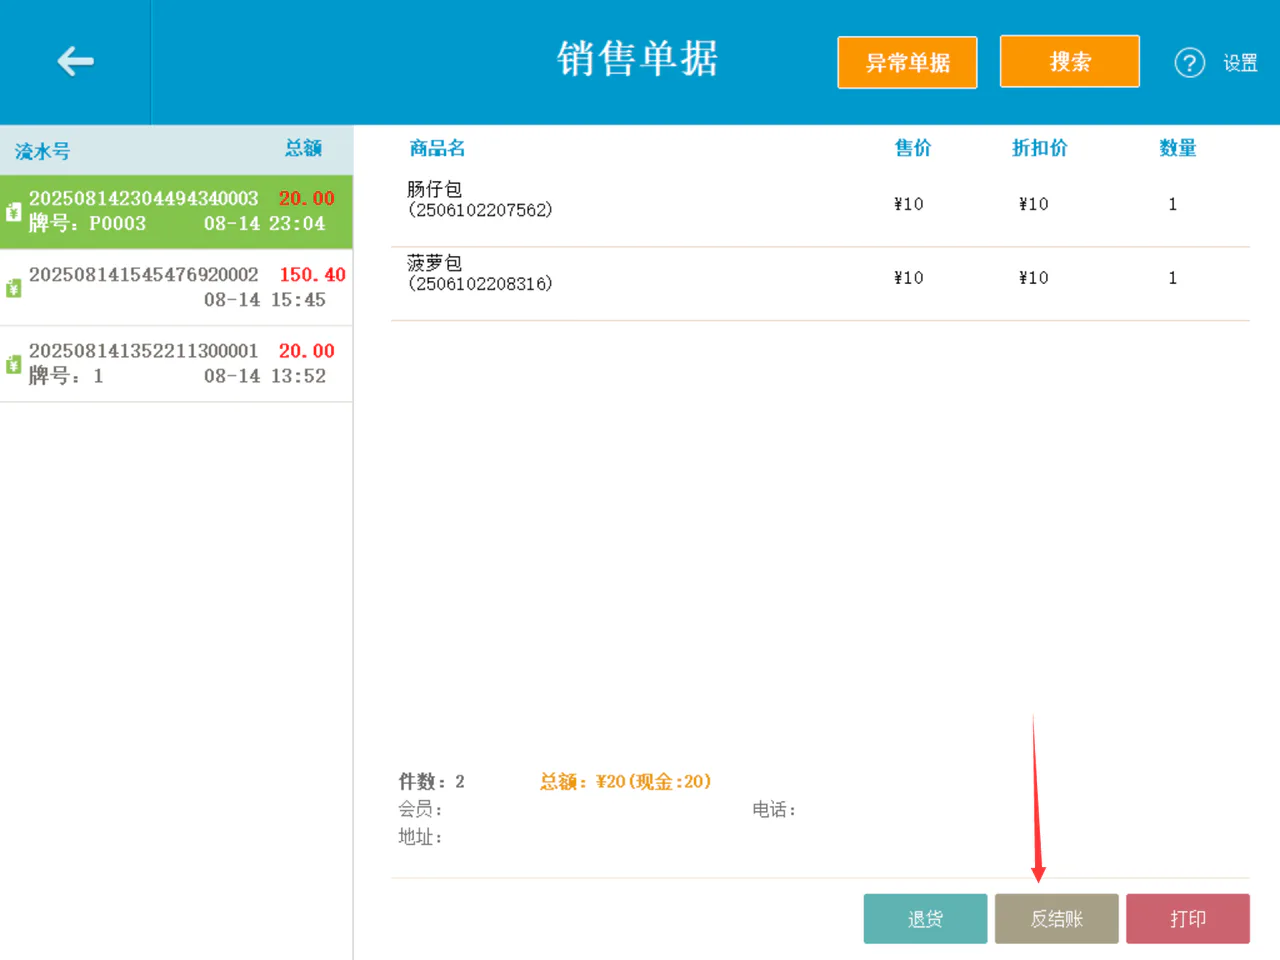Go back using the left arrow icon
Image resolution: width=1280 pixels, height=960 pixels.
point(75,62)
